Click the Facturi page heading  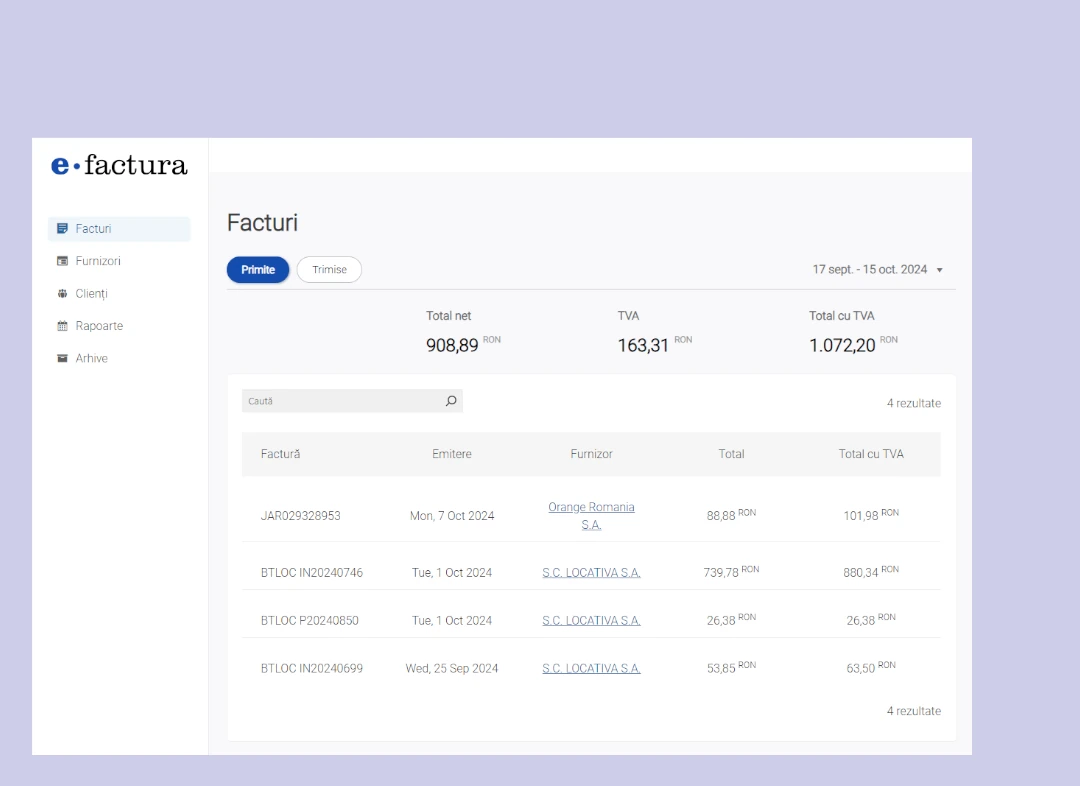click(262, 223)
